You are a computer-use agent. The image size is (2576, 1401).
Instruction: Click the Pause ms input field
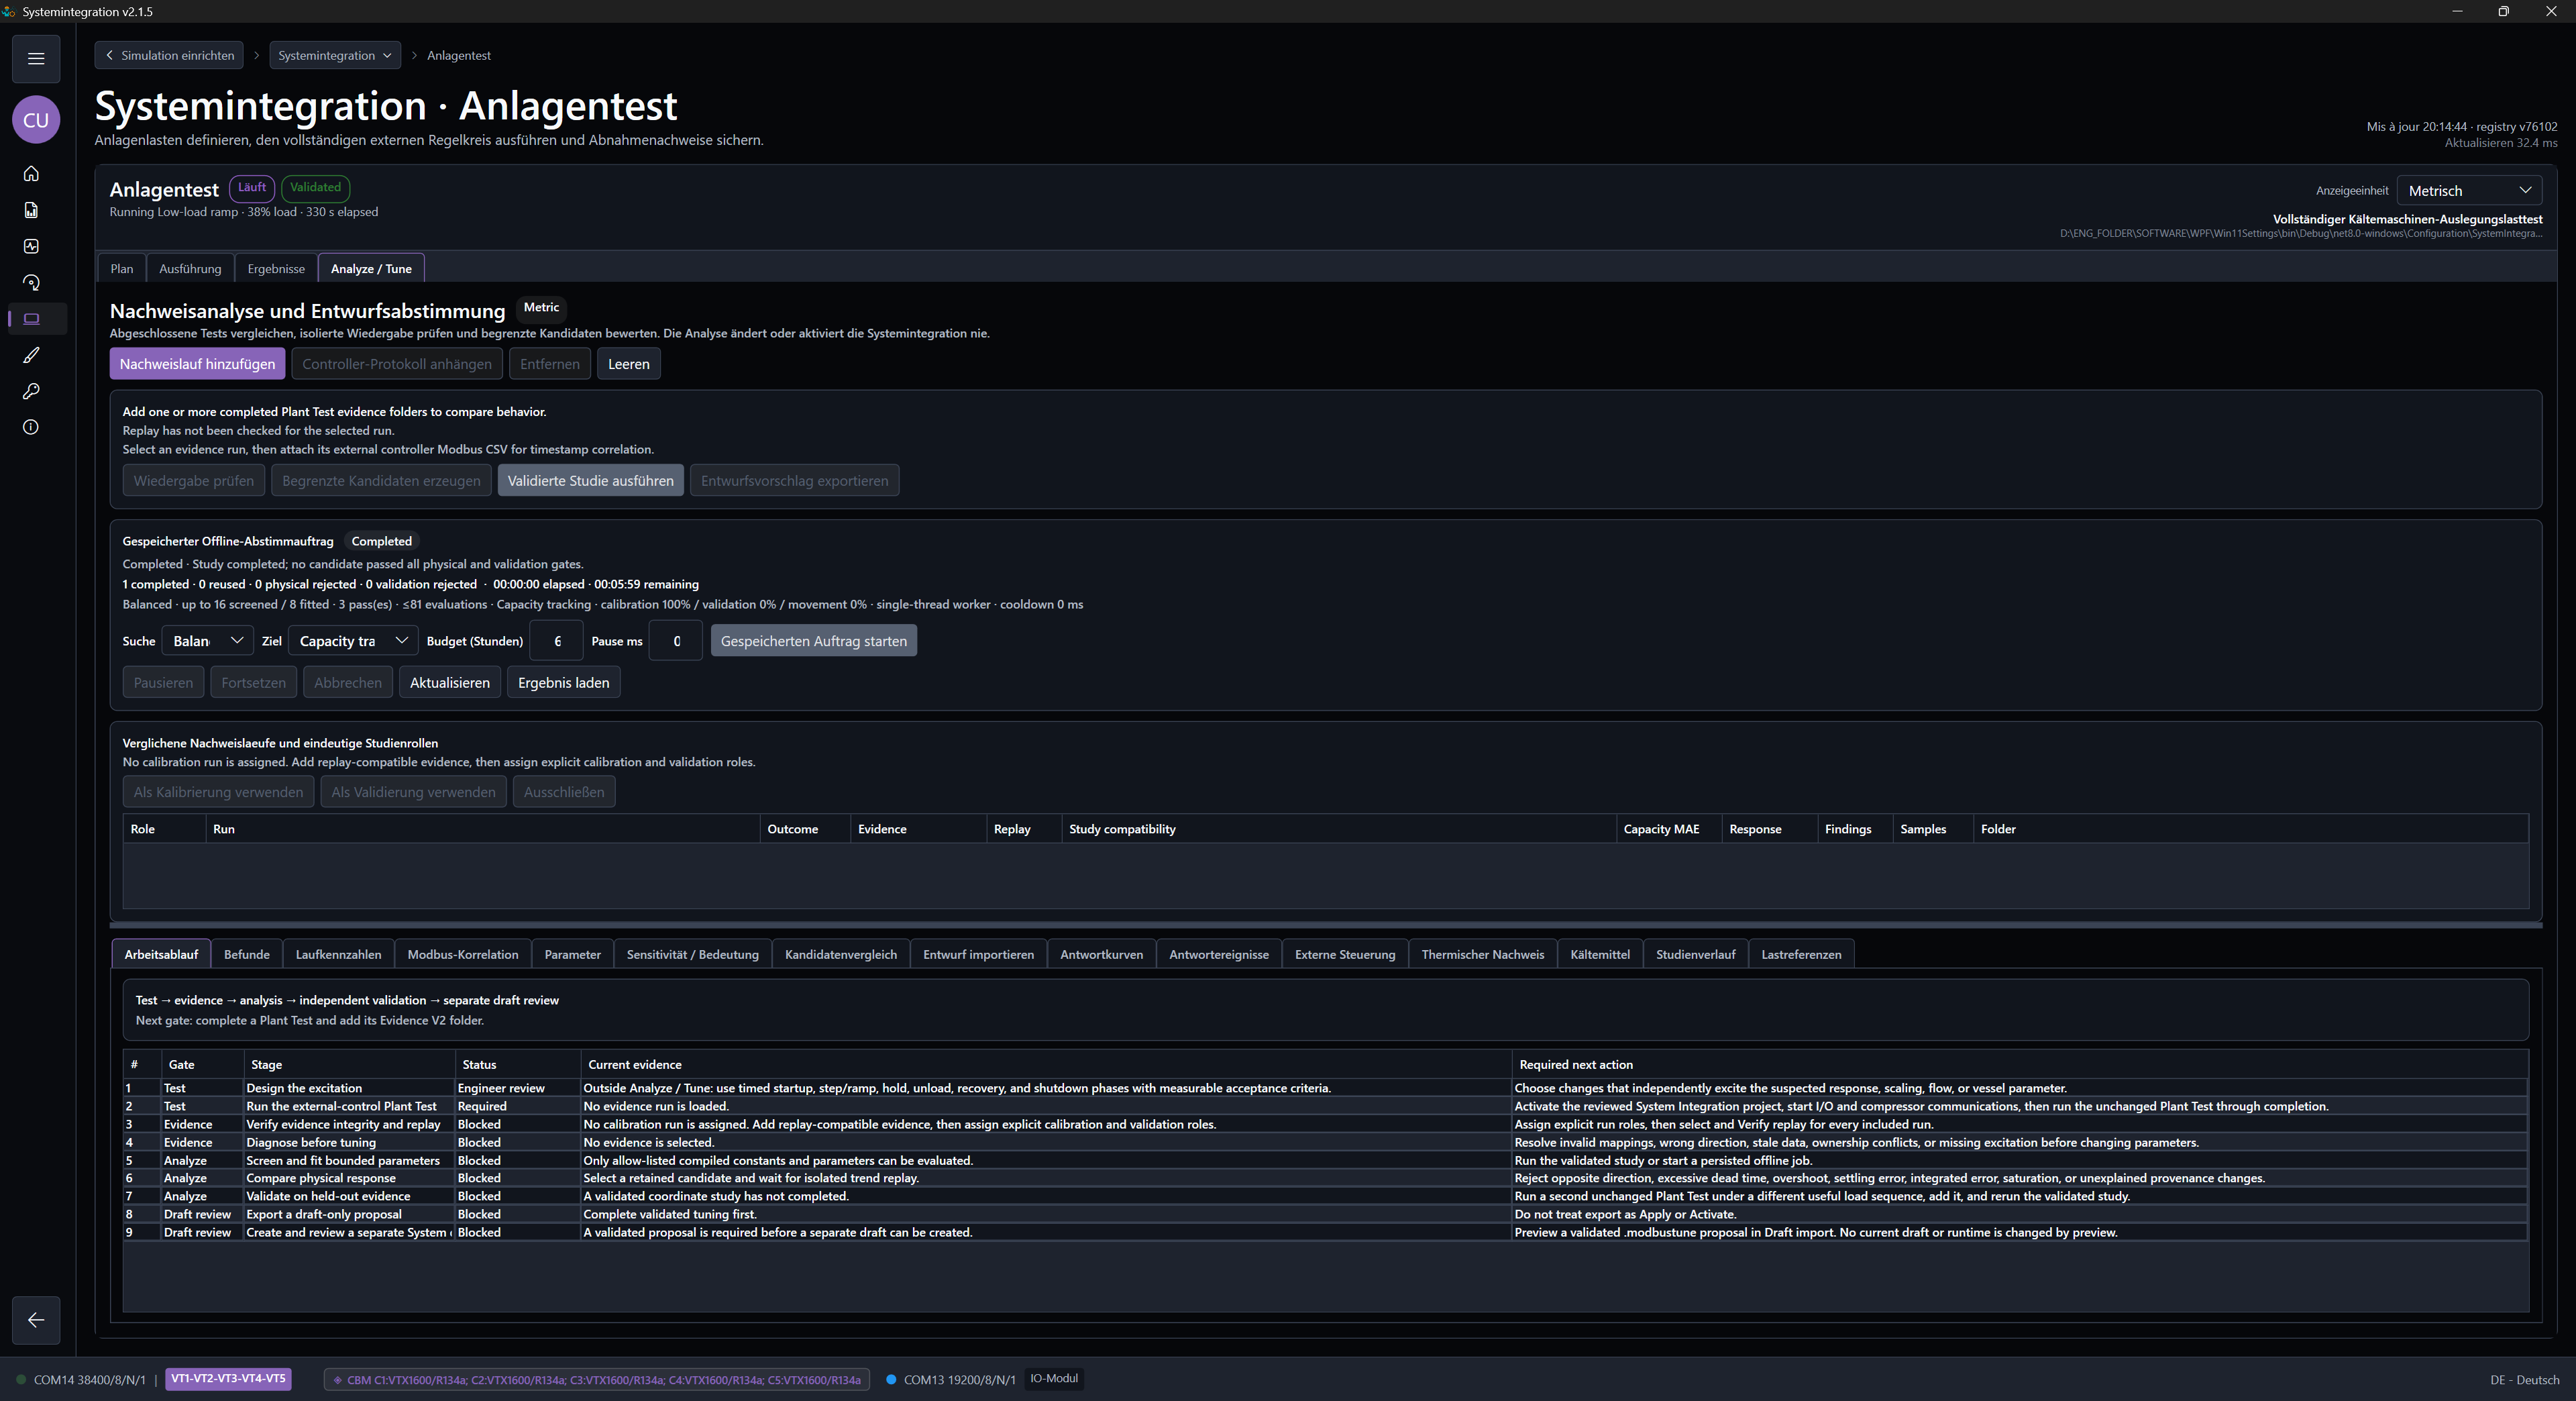676,641
